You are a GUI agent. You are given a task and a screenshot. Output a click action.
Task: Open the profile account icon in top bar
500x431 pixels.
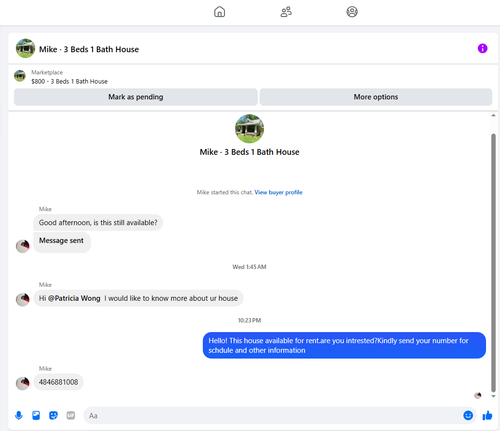click(352, 12)
